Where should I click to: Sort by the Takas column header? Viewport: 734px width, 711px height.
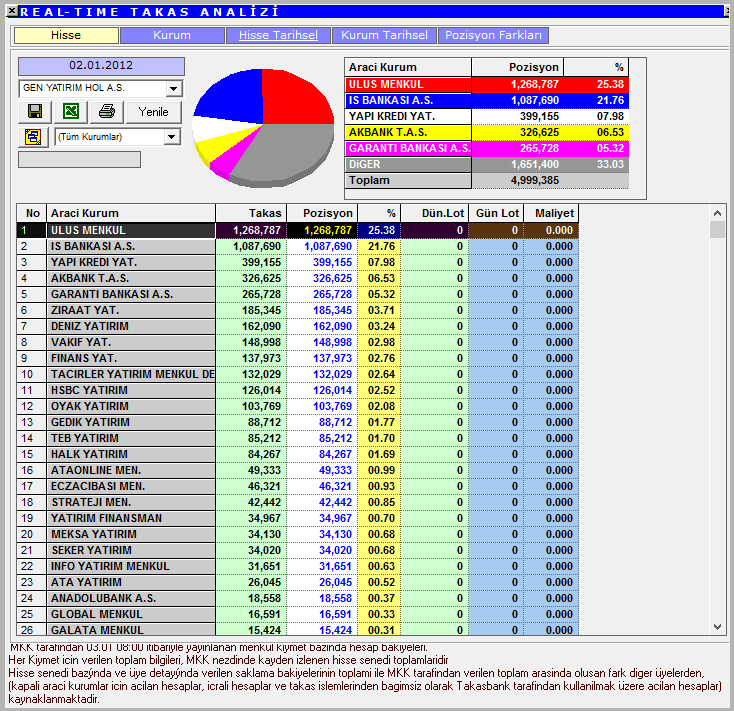(x=251, y=213)
